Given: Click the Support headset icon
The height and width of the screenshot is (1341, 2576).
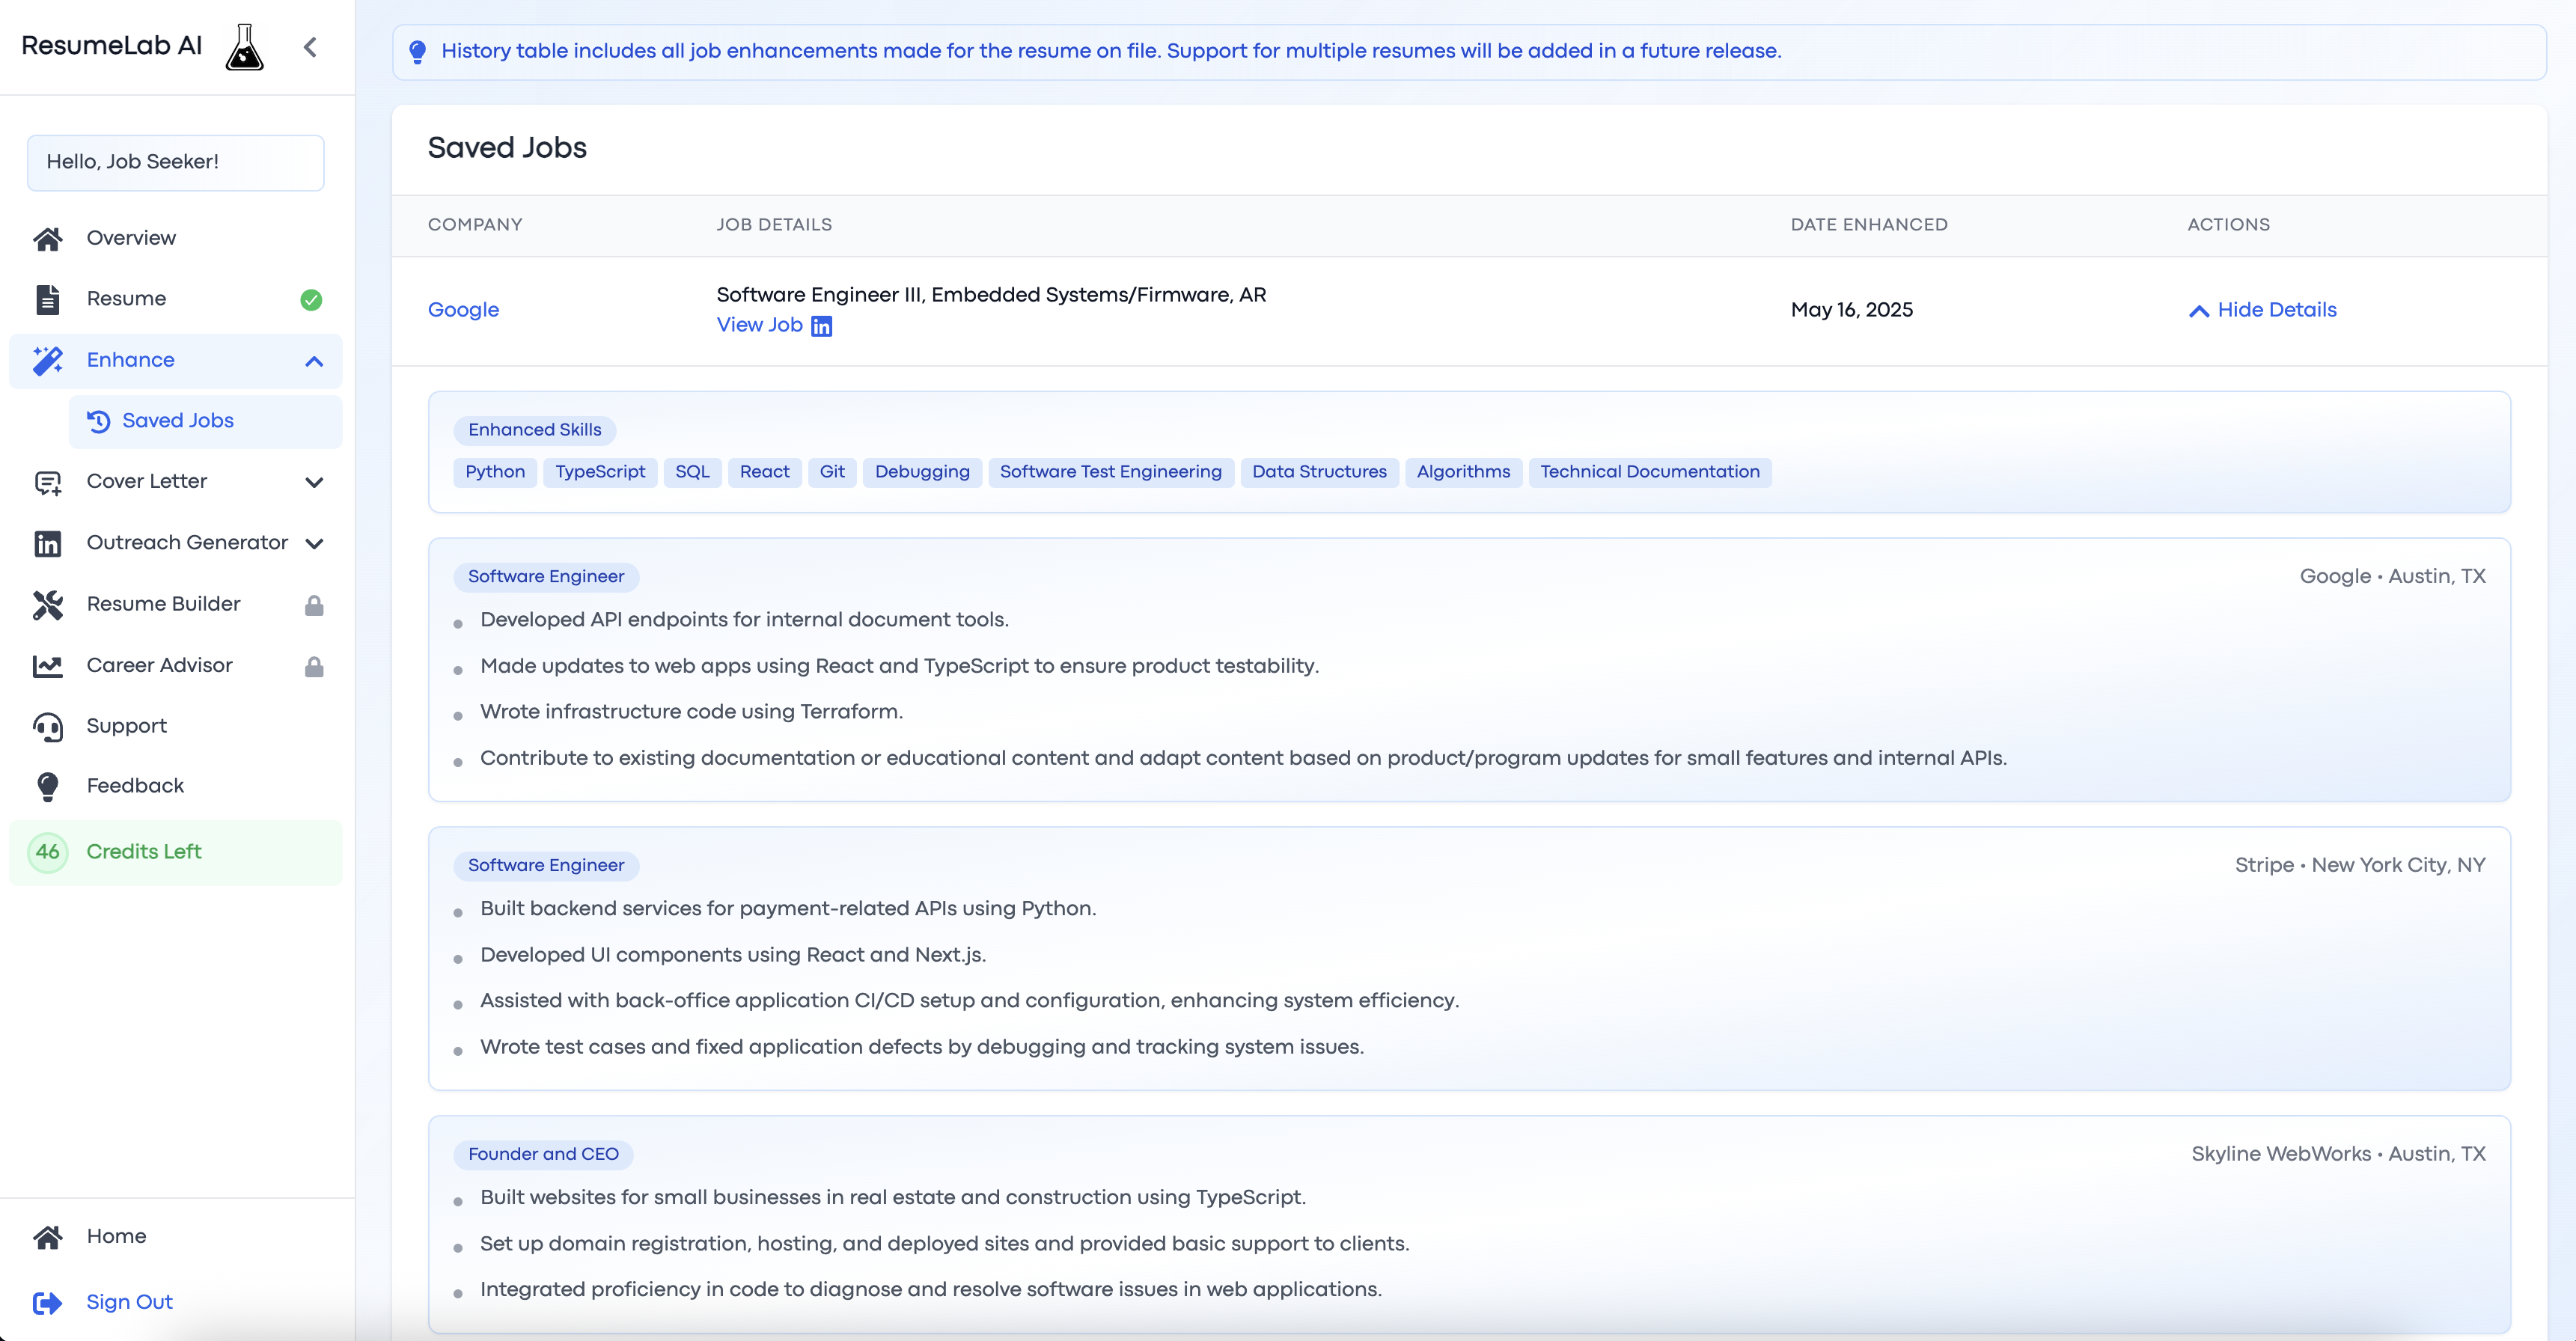Looking at the screenshot, I should 47,727.
